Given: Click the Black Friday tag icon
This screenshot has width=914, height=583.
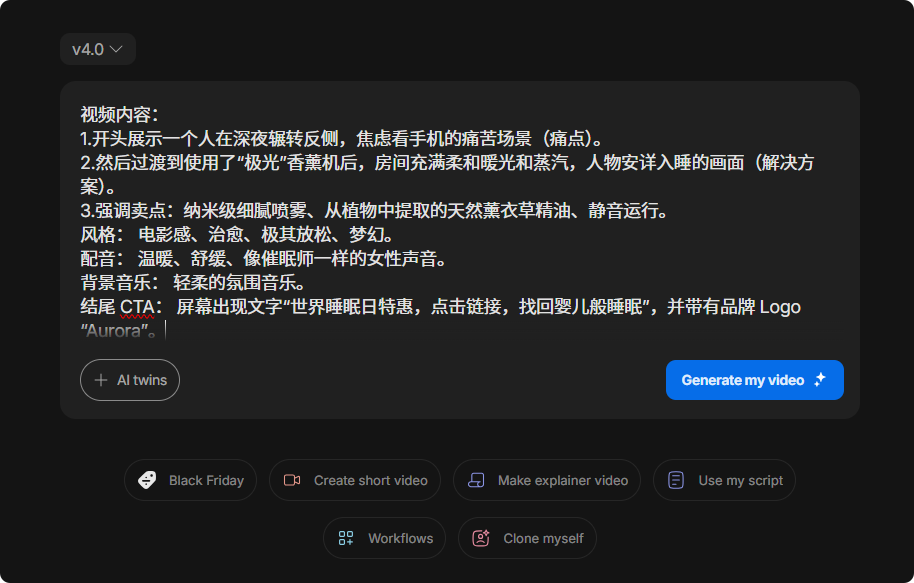Looking at the screenshot, I should click(x=147, y=480).
